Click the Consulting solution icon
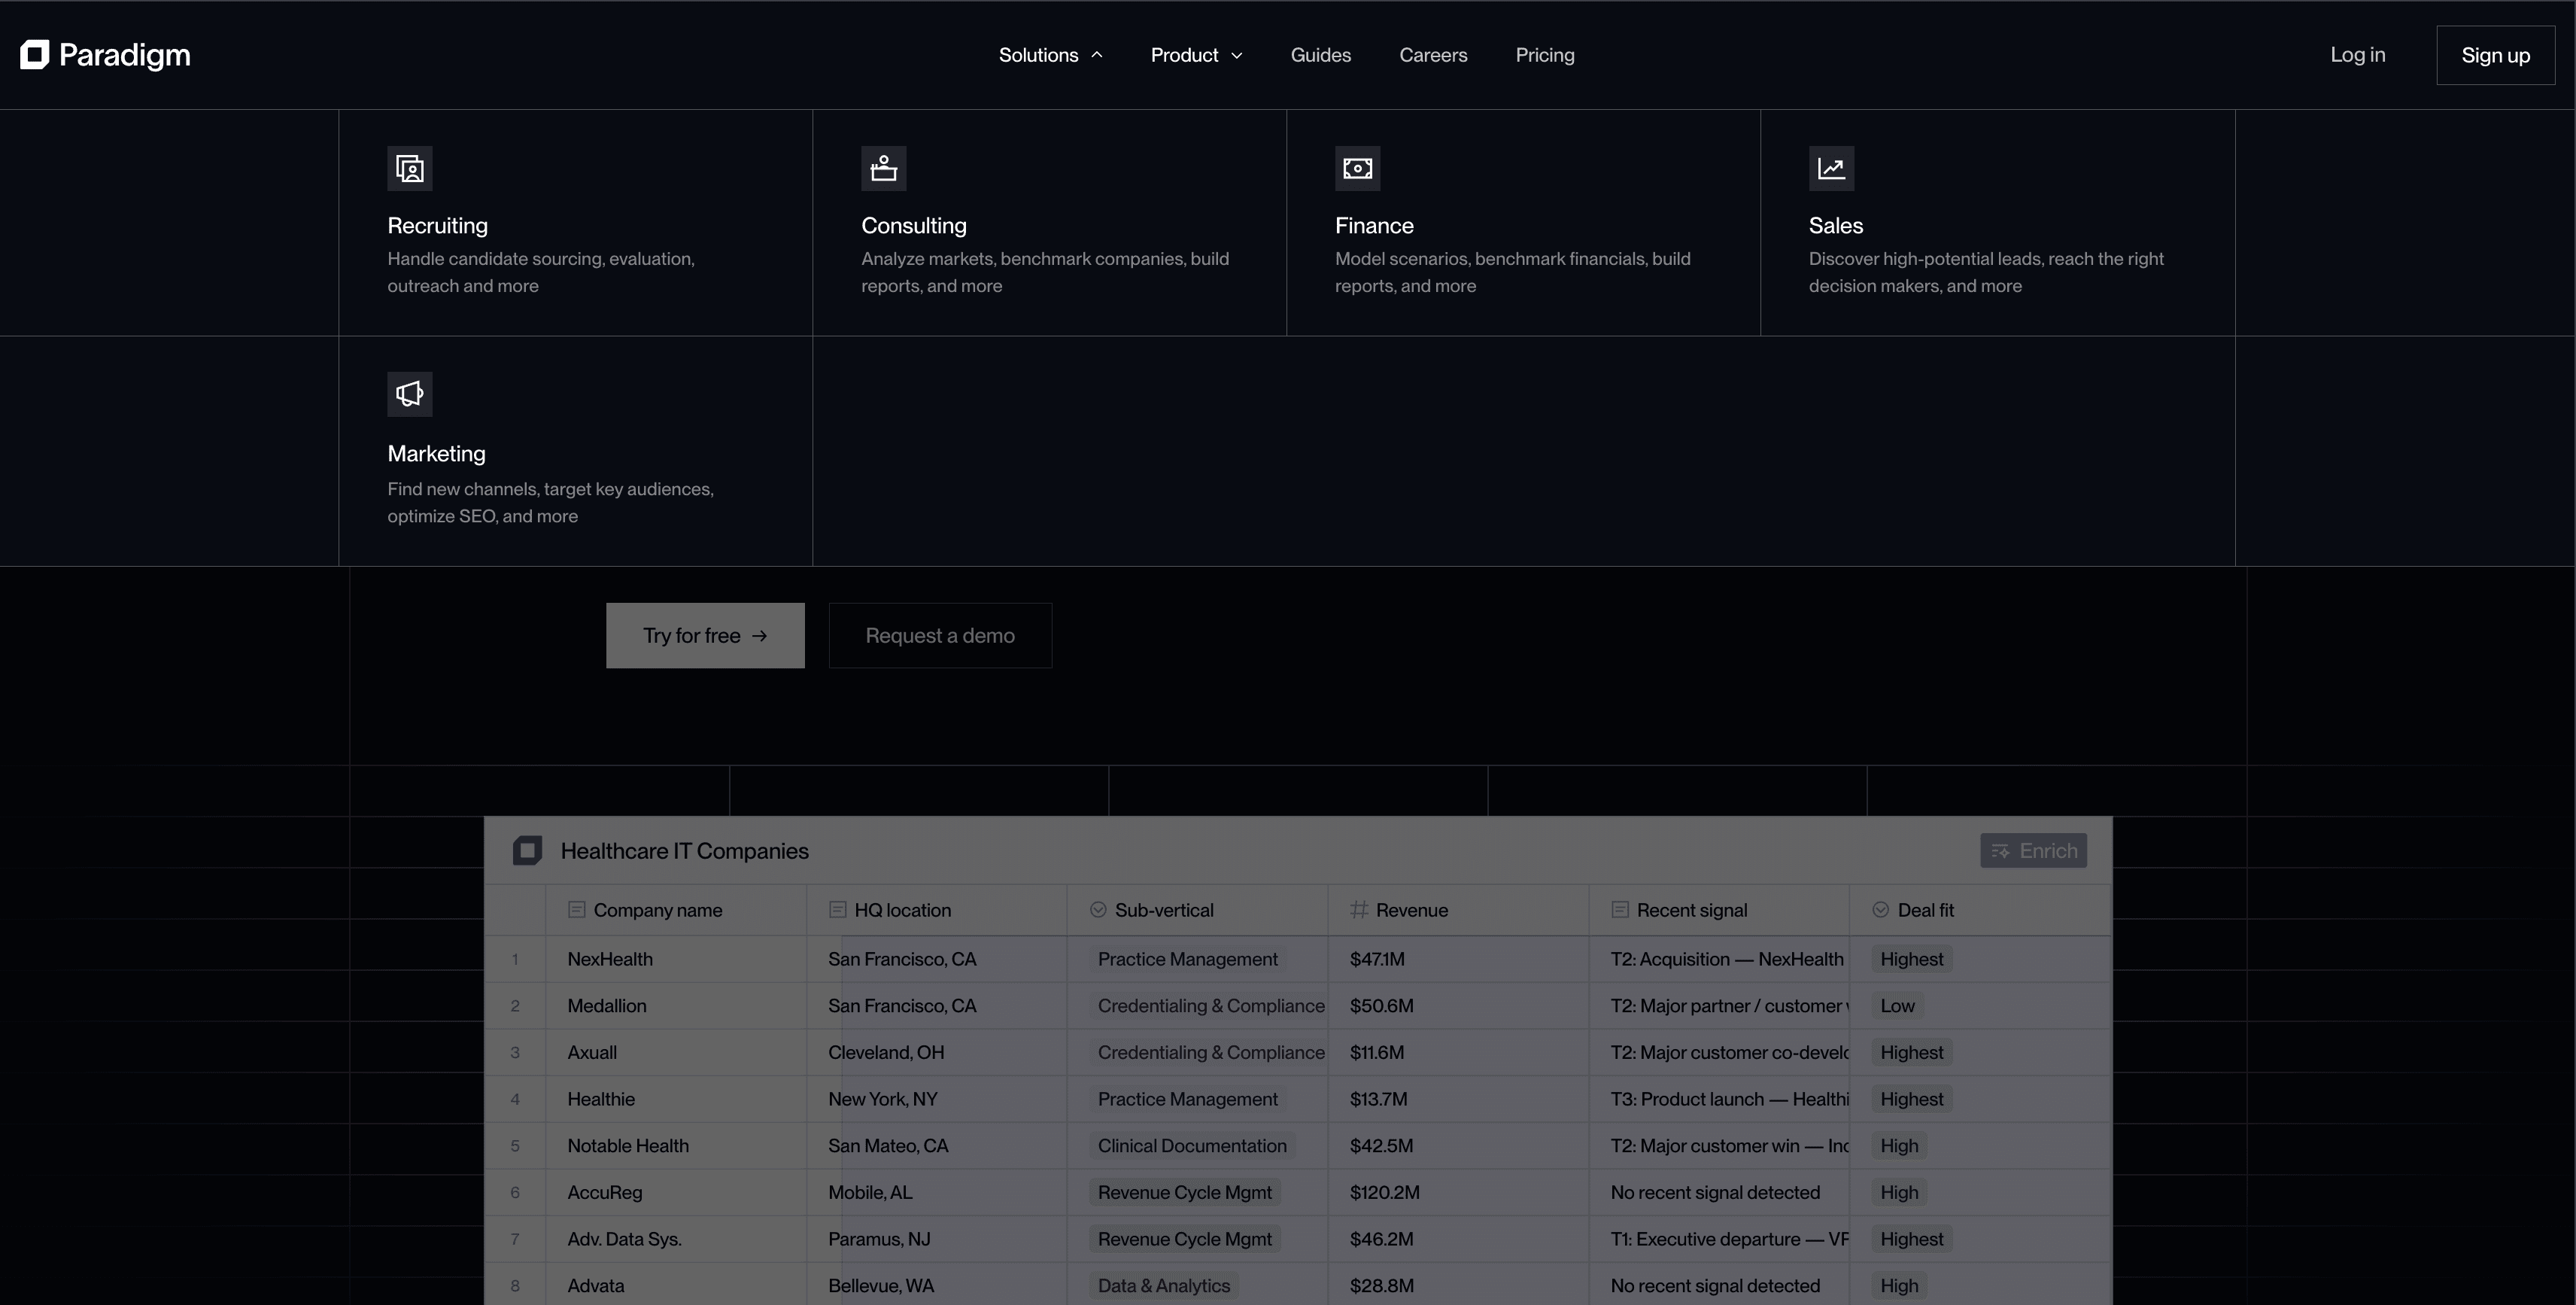This screenshot has height=1305, width=2576. click(883, 168)
